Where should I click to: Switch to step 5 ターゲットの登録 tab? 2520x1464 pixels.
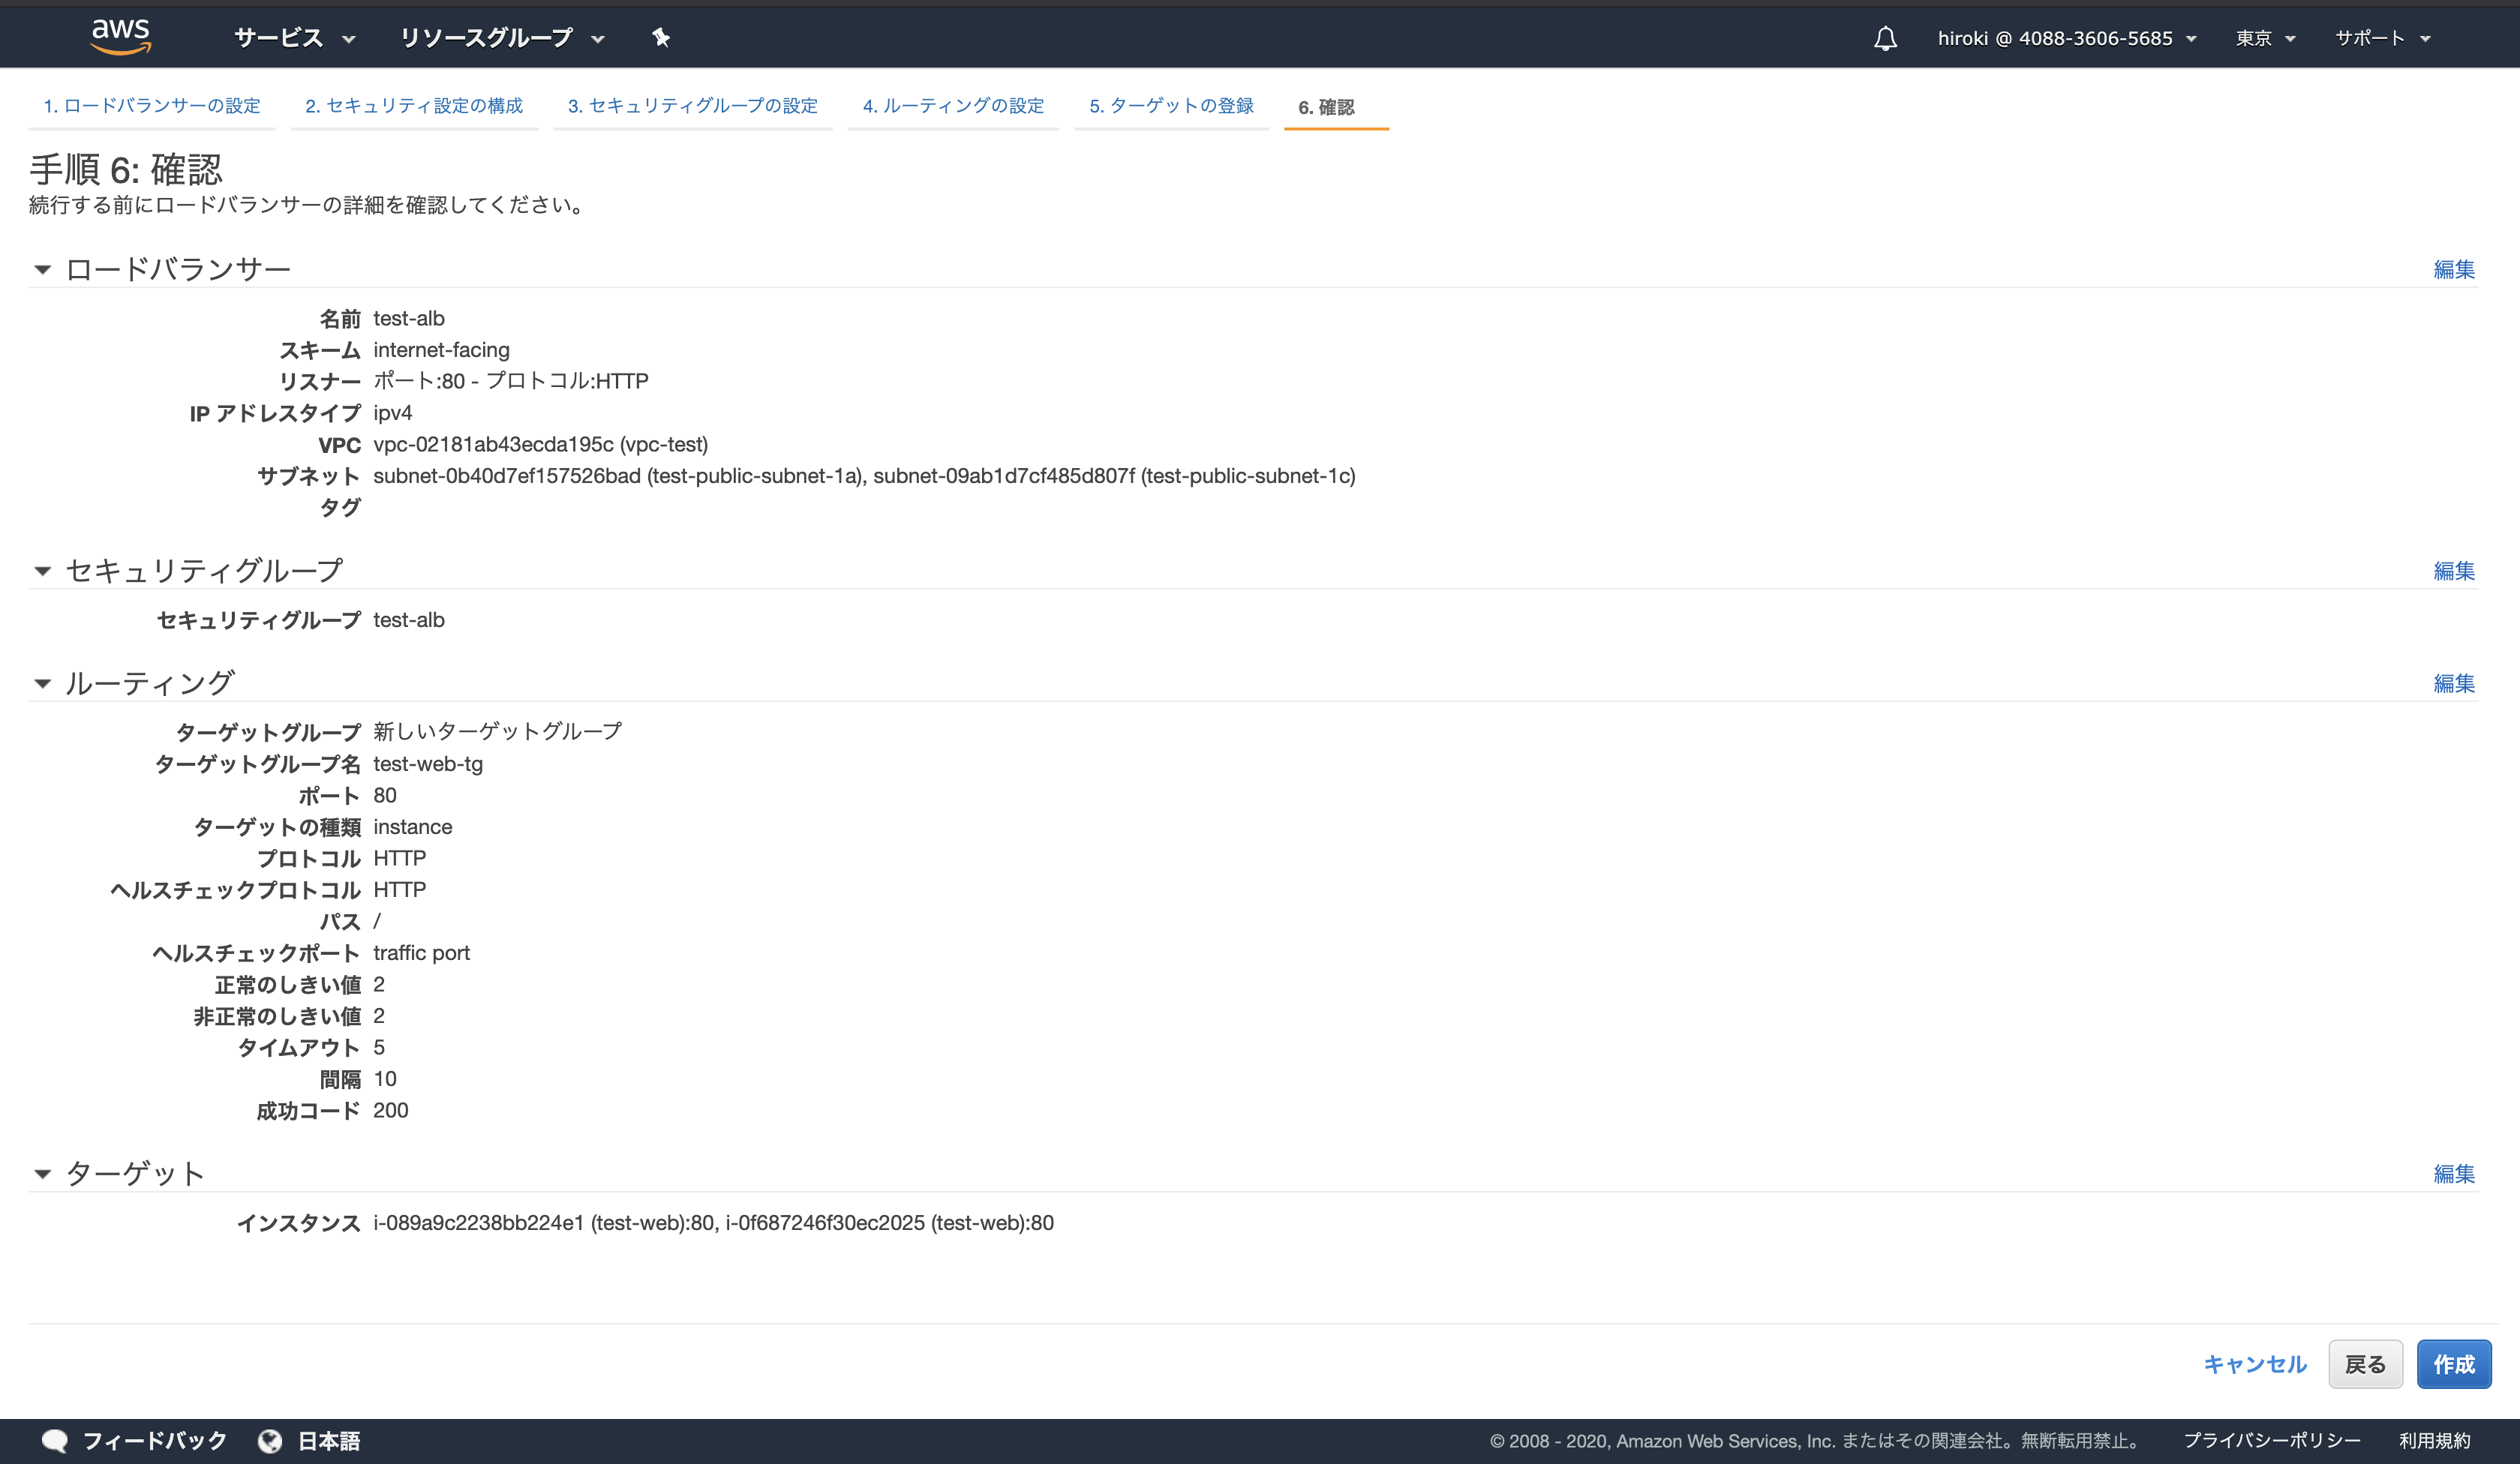(x=1171, y=106)
